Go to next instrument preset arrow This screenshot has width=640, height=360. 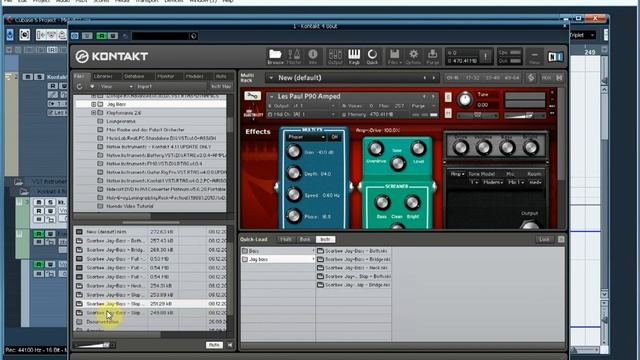point(433,97)
